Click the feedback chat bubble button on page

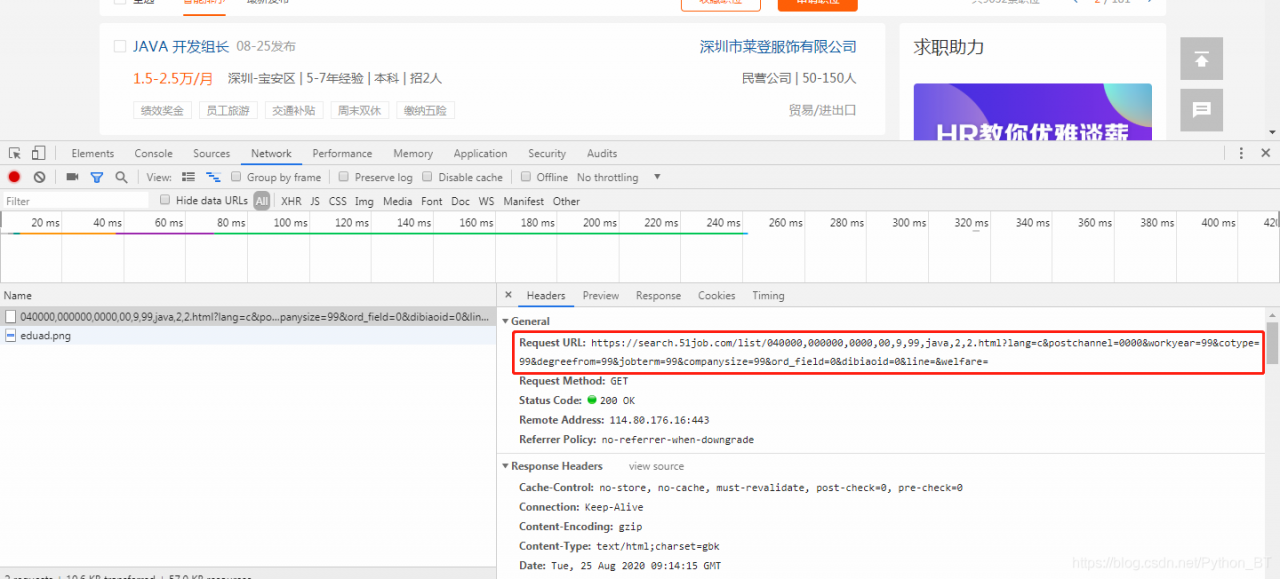[1201, 110]
